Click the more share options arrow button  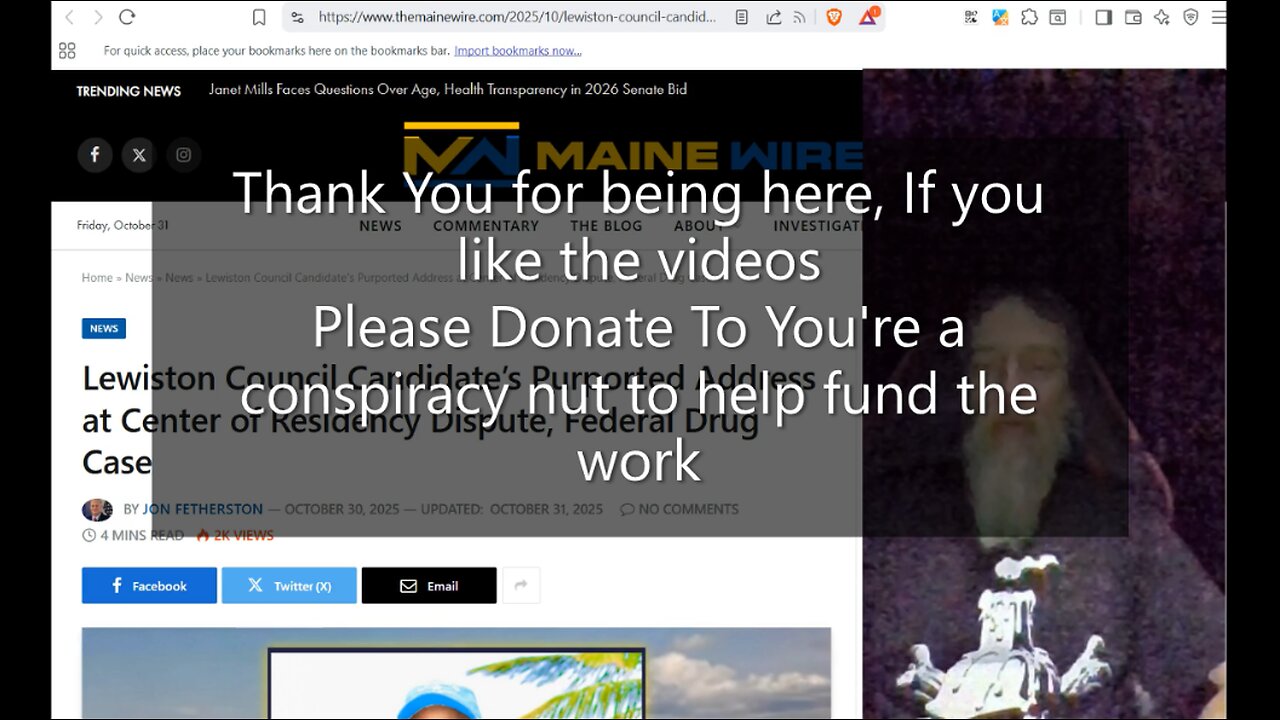[521, 586]
